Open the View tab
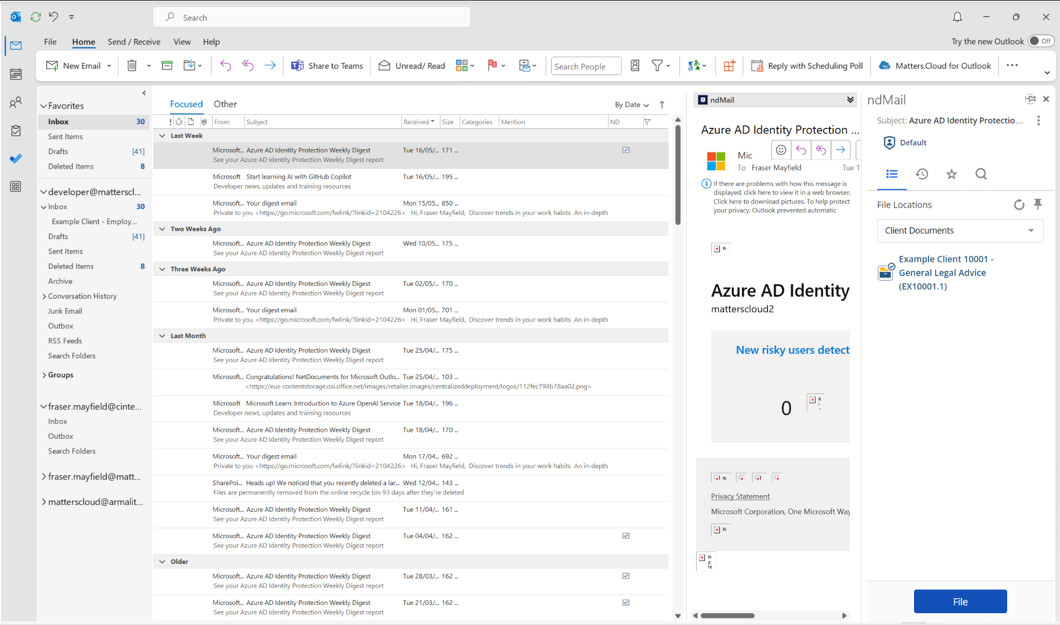 pyautogui.click(x=182, y=42)
